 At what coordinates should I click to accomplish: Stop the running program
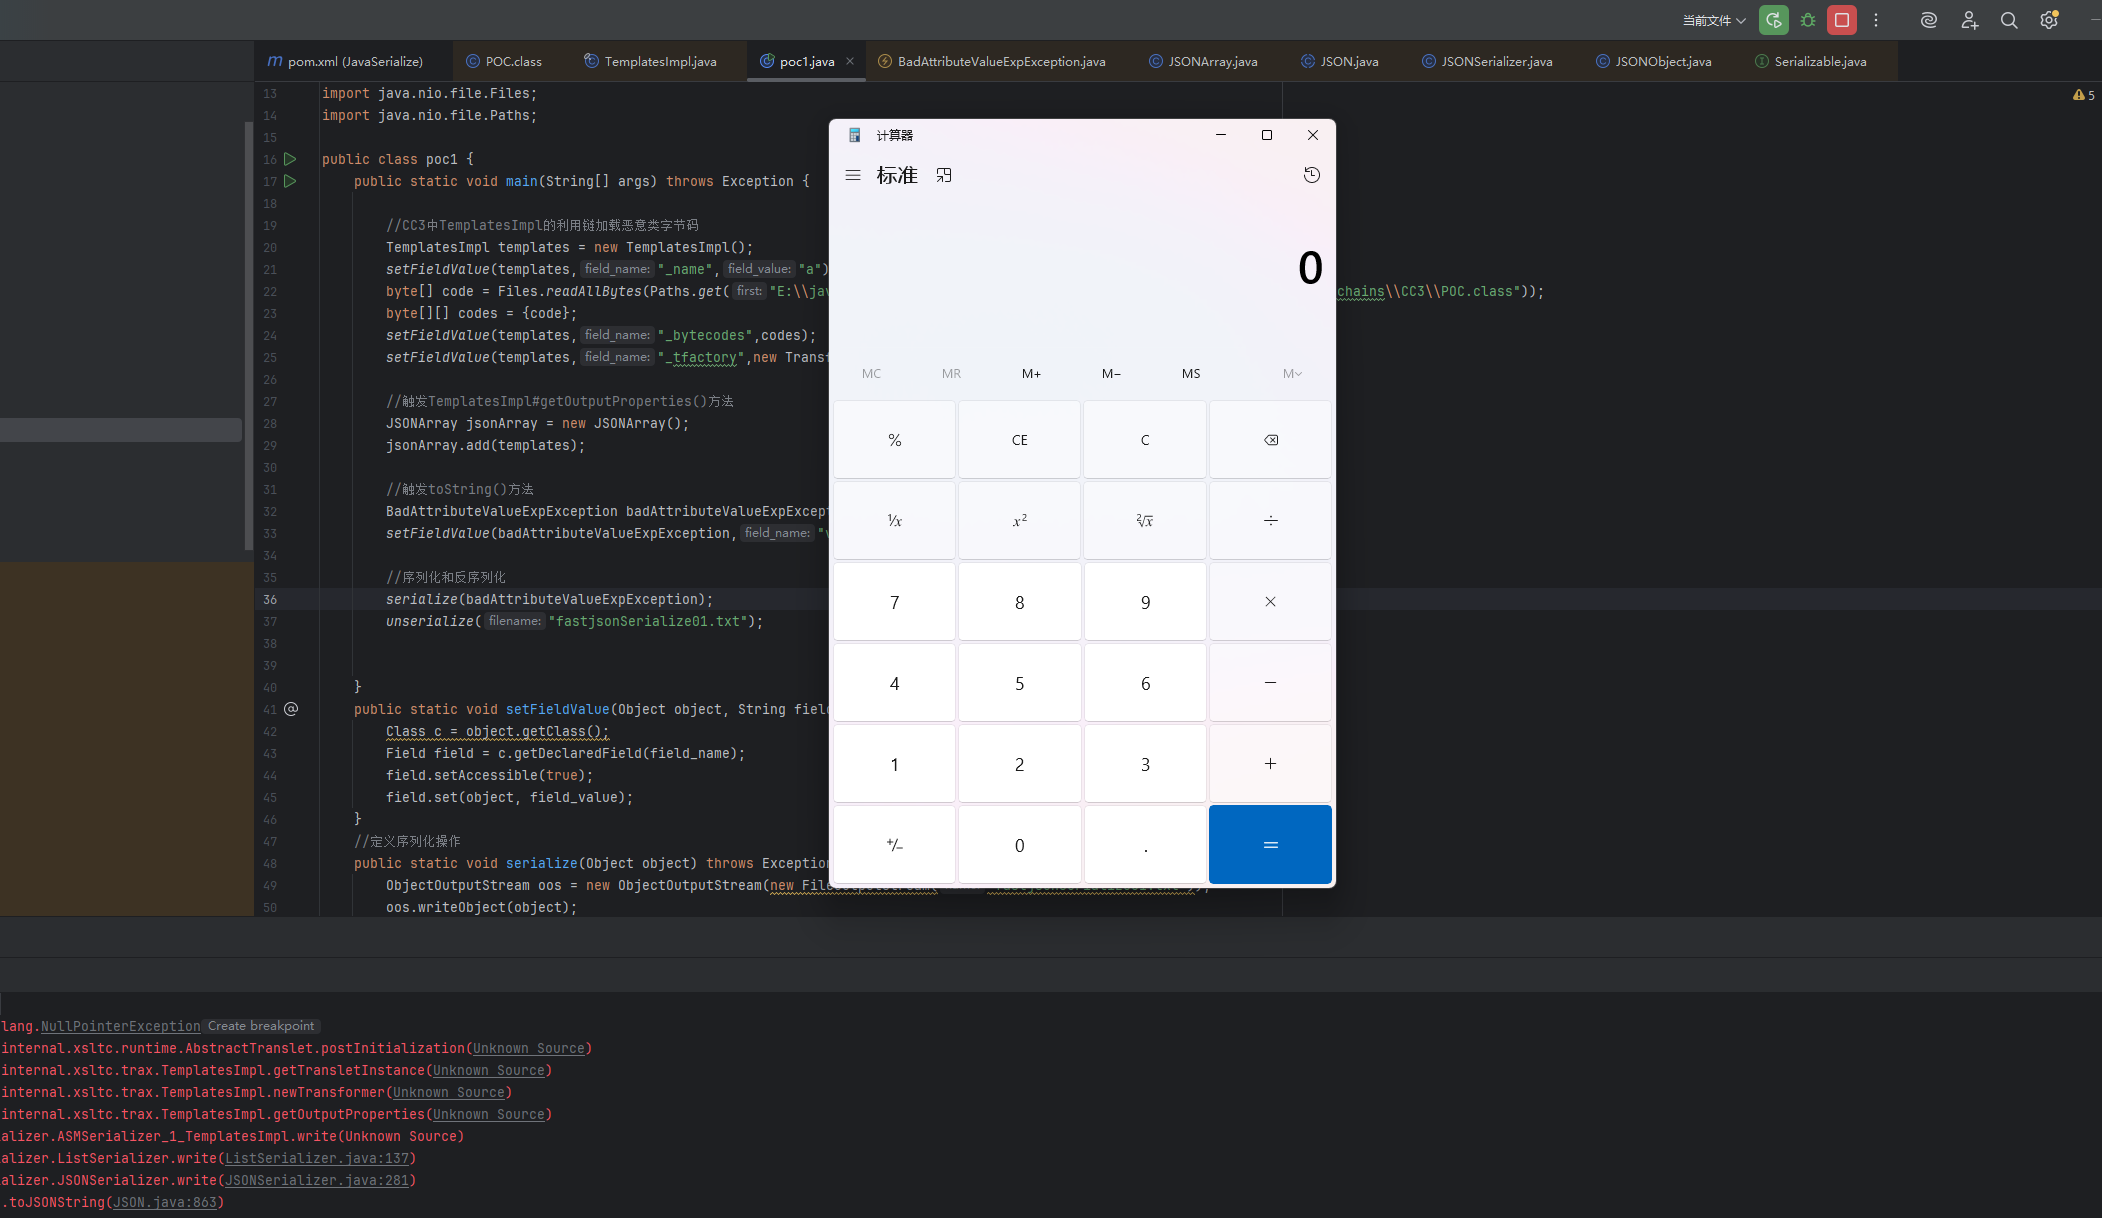pyautogui.click(x=1842, y=20)
